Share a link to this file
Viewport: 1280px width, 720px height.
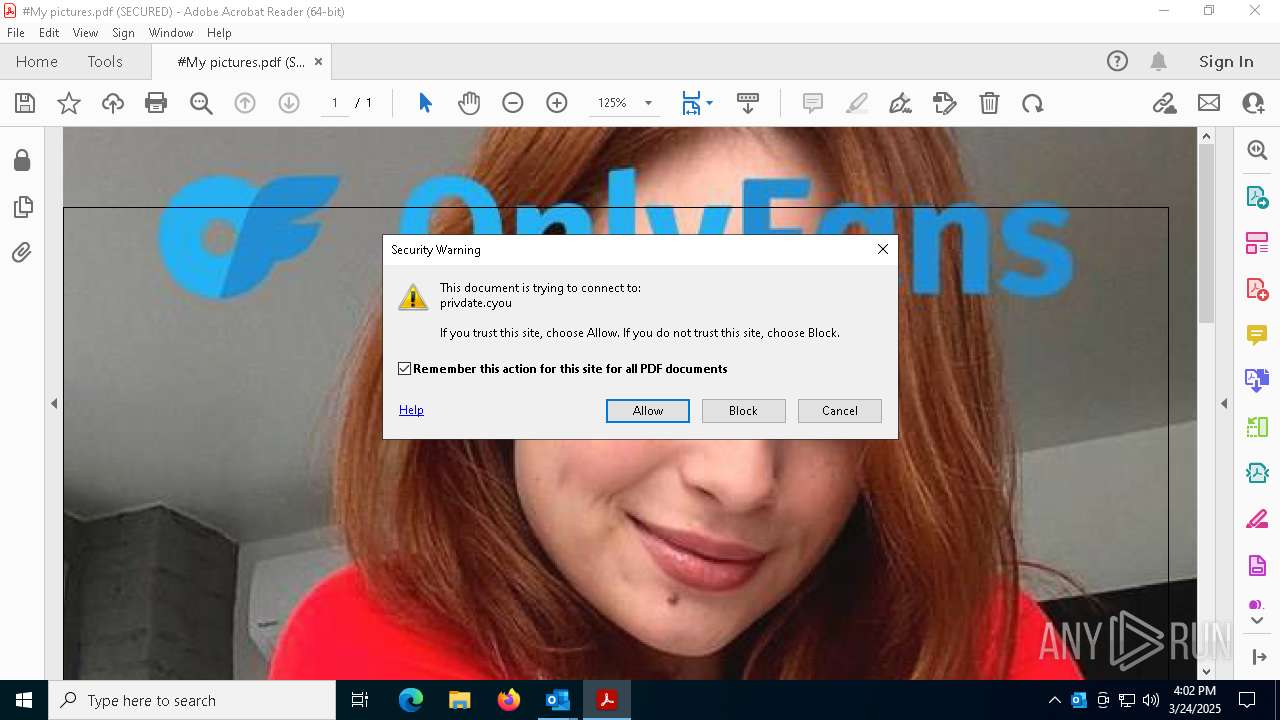(1164, 103)
